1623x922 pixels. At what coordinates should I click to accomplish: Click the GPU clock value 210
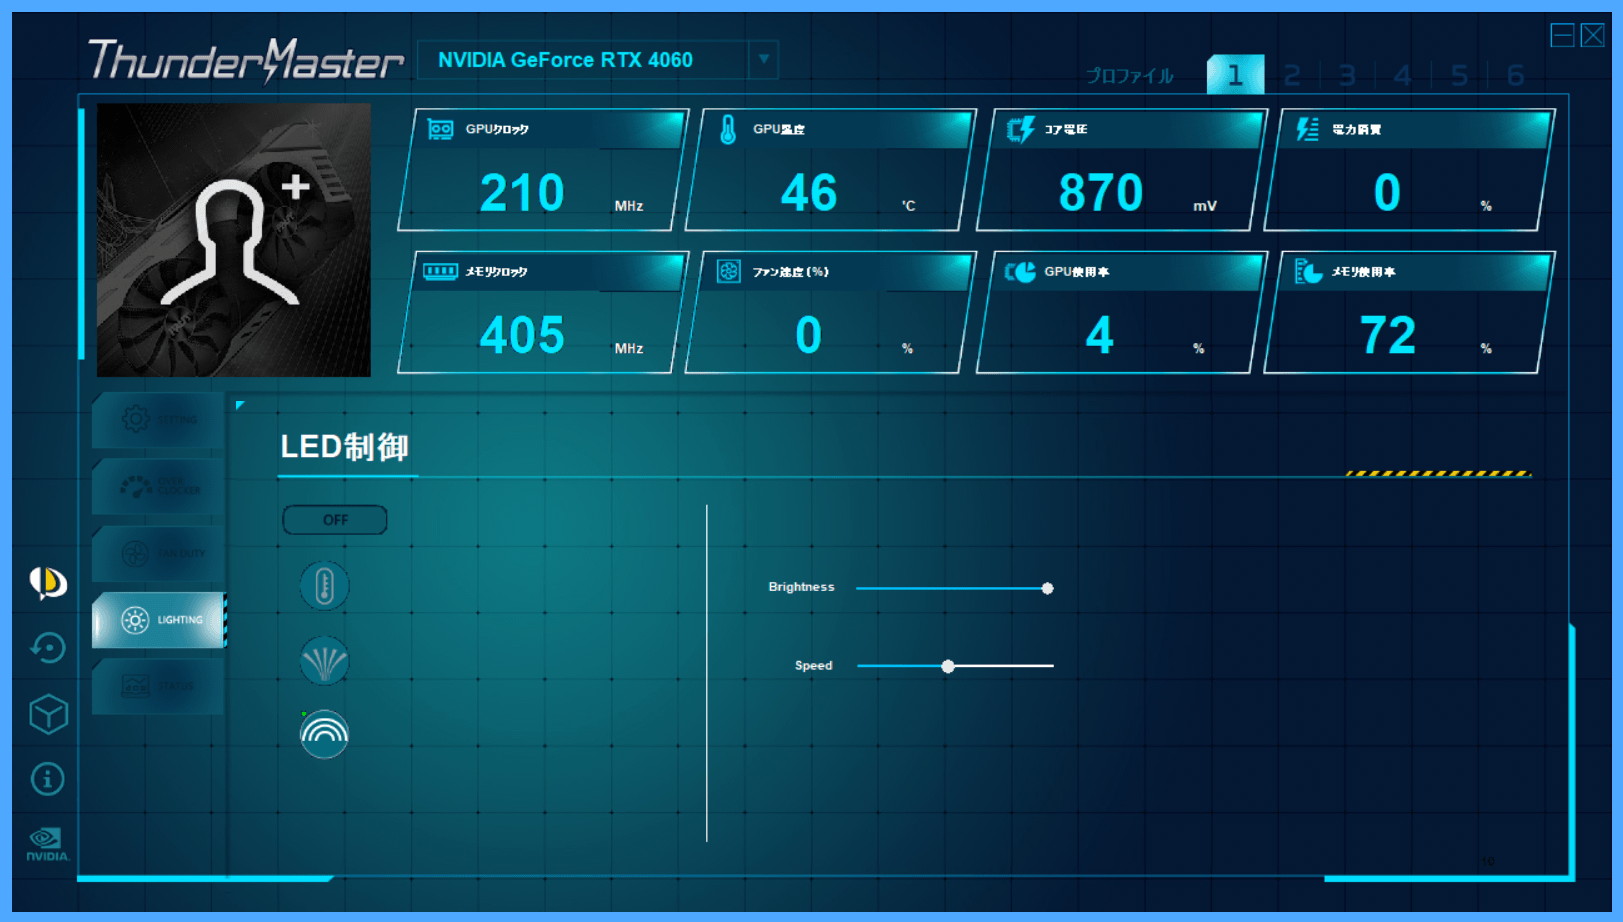click(x=522, y=193)
